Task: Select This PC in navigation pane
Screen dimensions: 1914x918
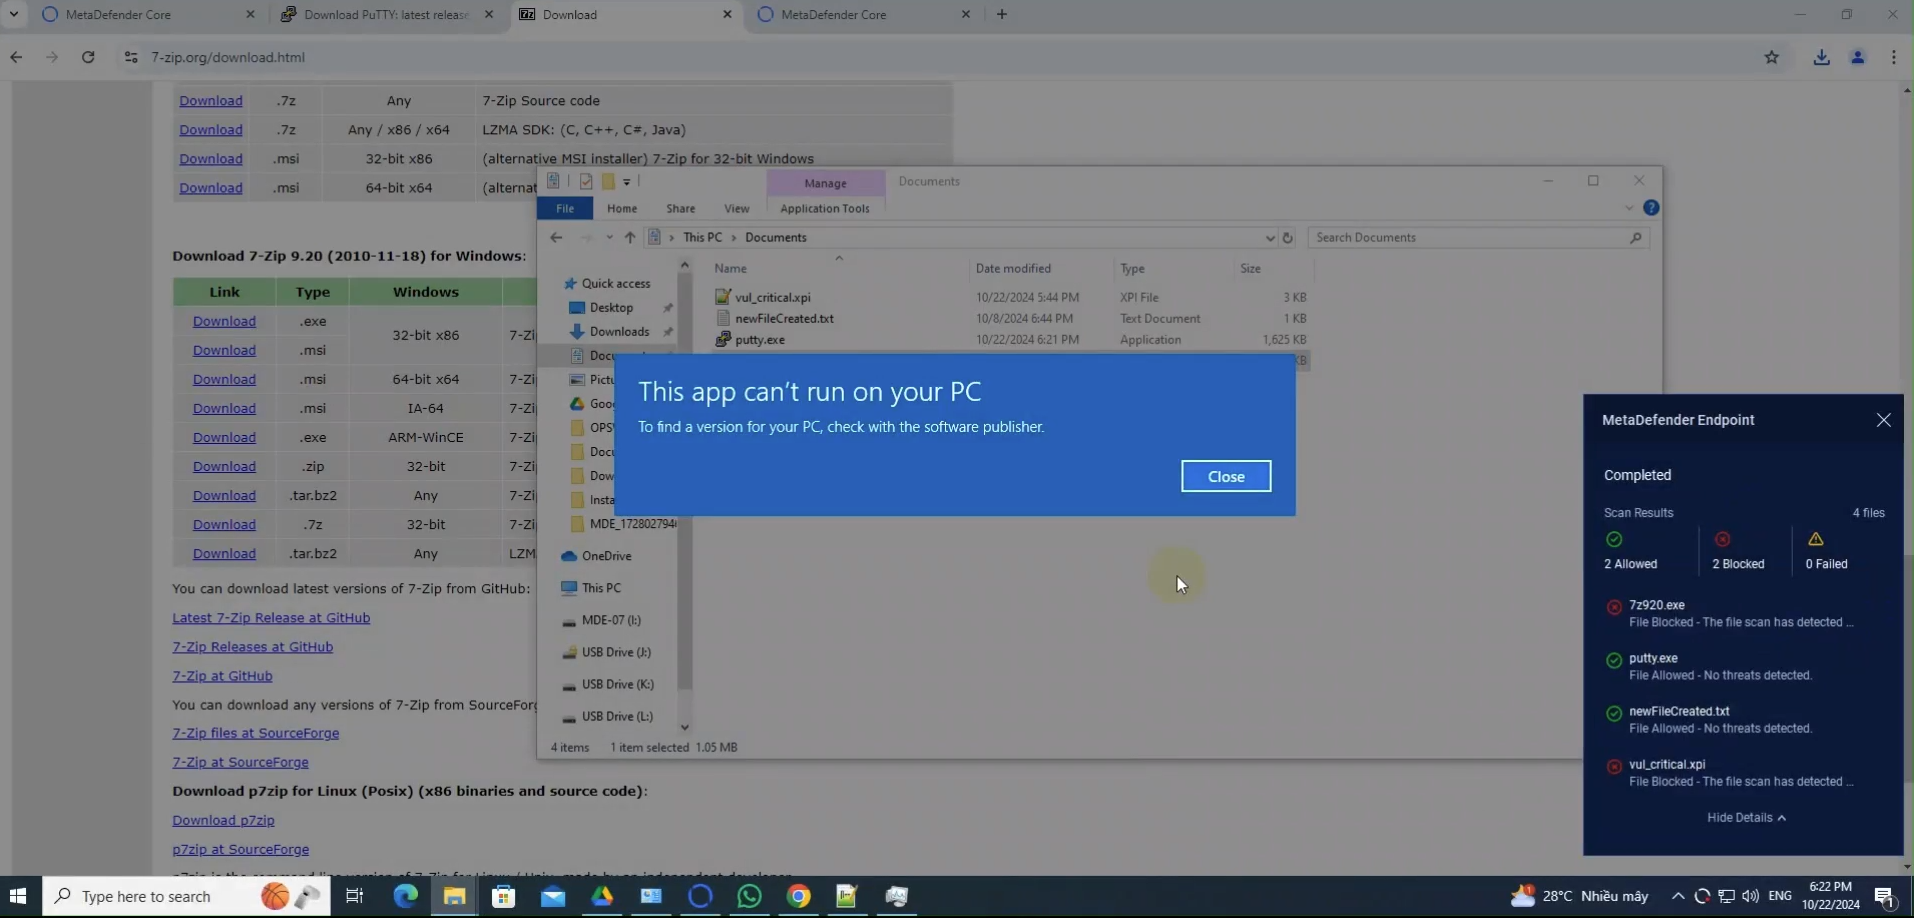Action: click(601, 588)
